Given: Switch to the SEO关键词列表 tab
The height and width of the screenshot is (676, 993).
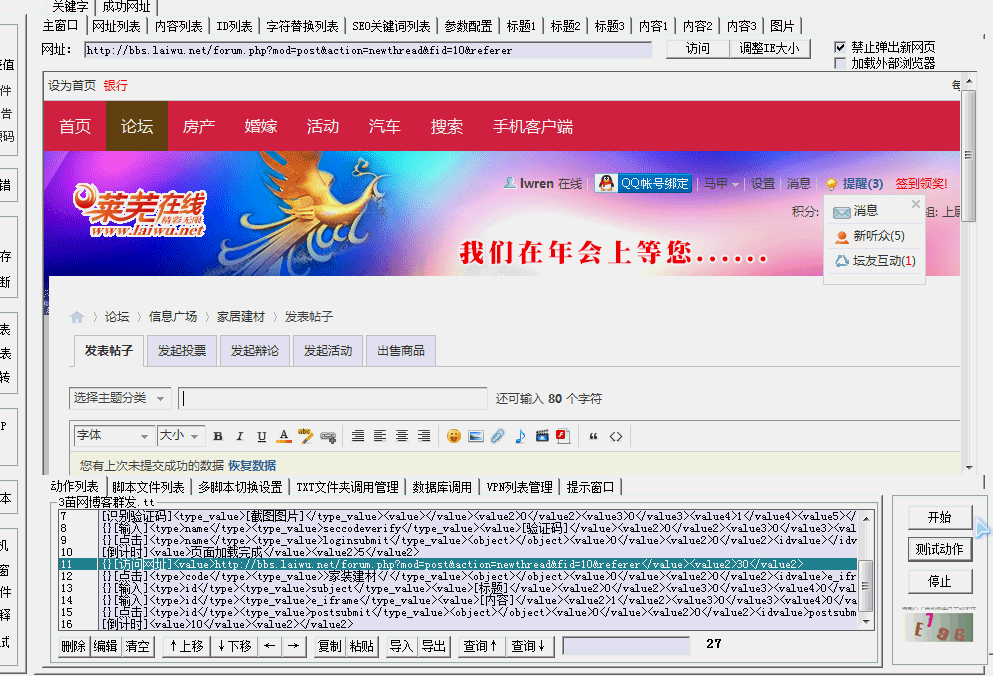Looking at the screenshot, I should 391,27.
